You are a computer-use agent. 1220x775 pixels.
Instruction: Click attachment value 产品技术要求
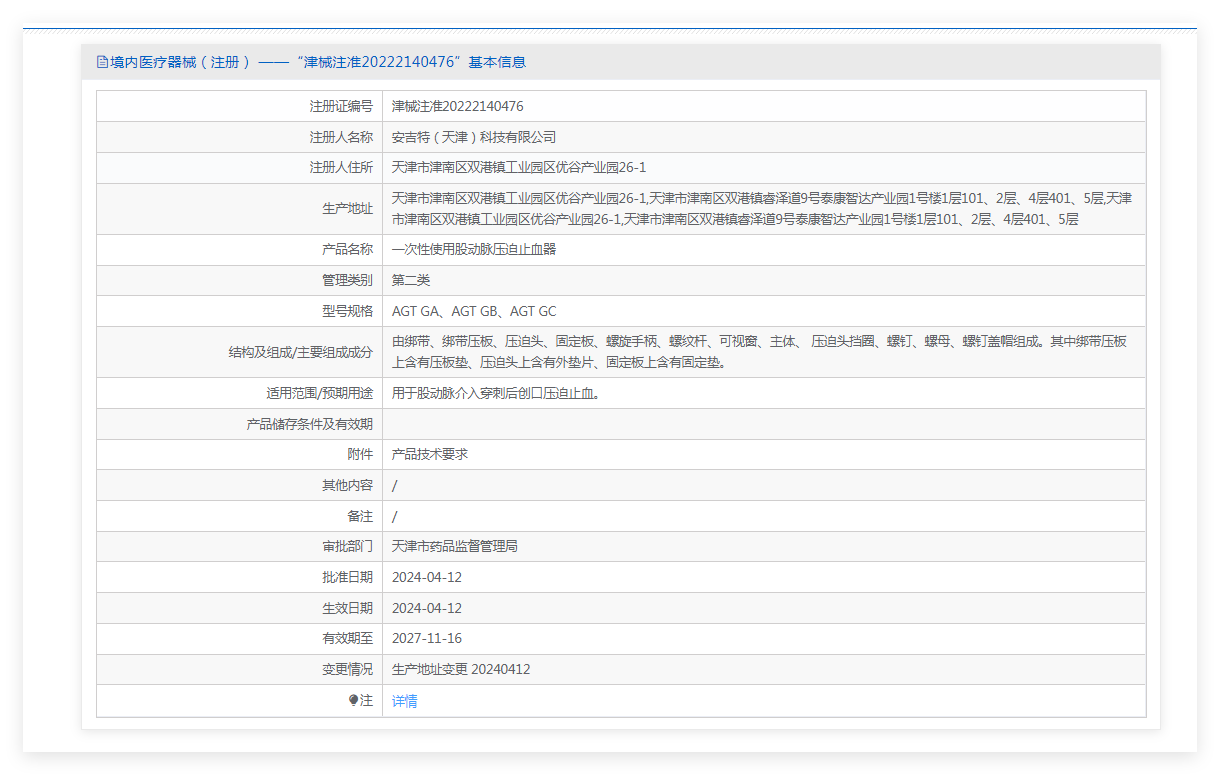coord(430,454)
